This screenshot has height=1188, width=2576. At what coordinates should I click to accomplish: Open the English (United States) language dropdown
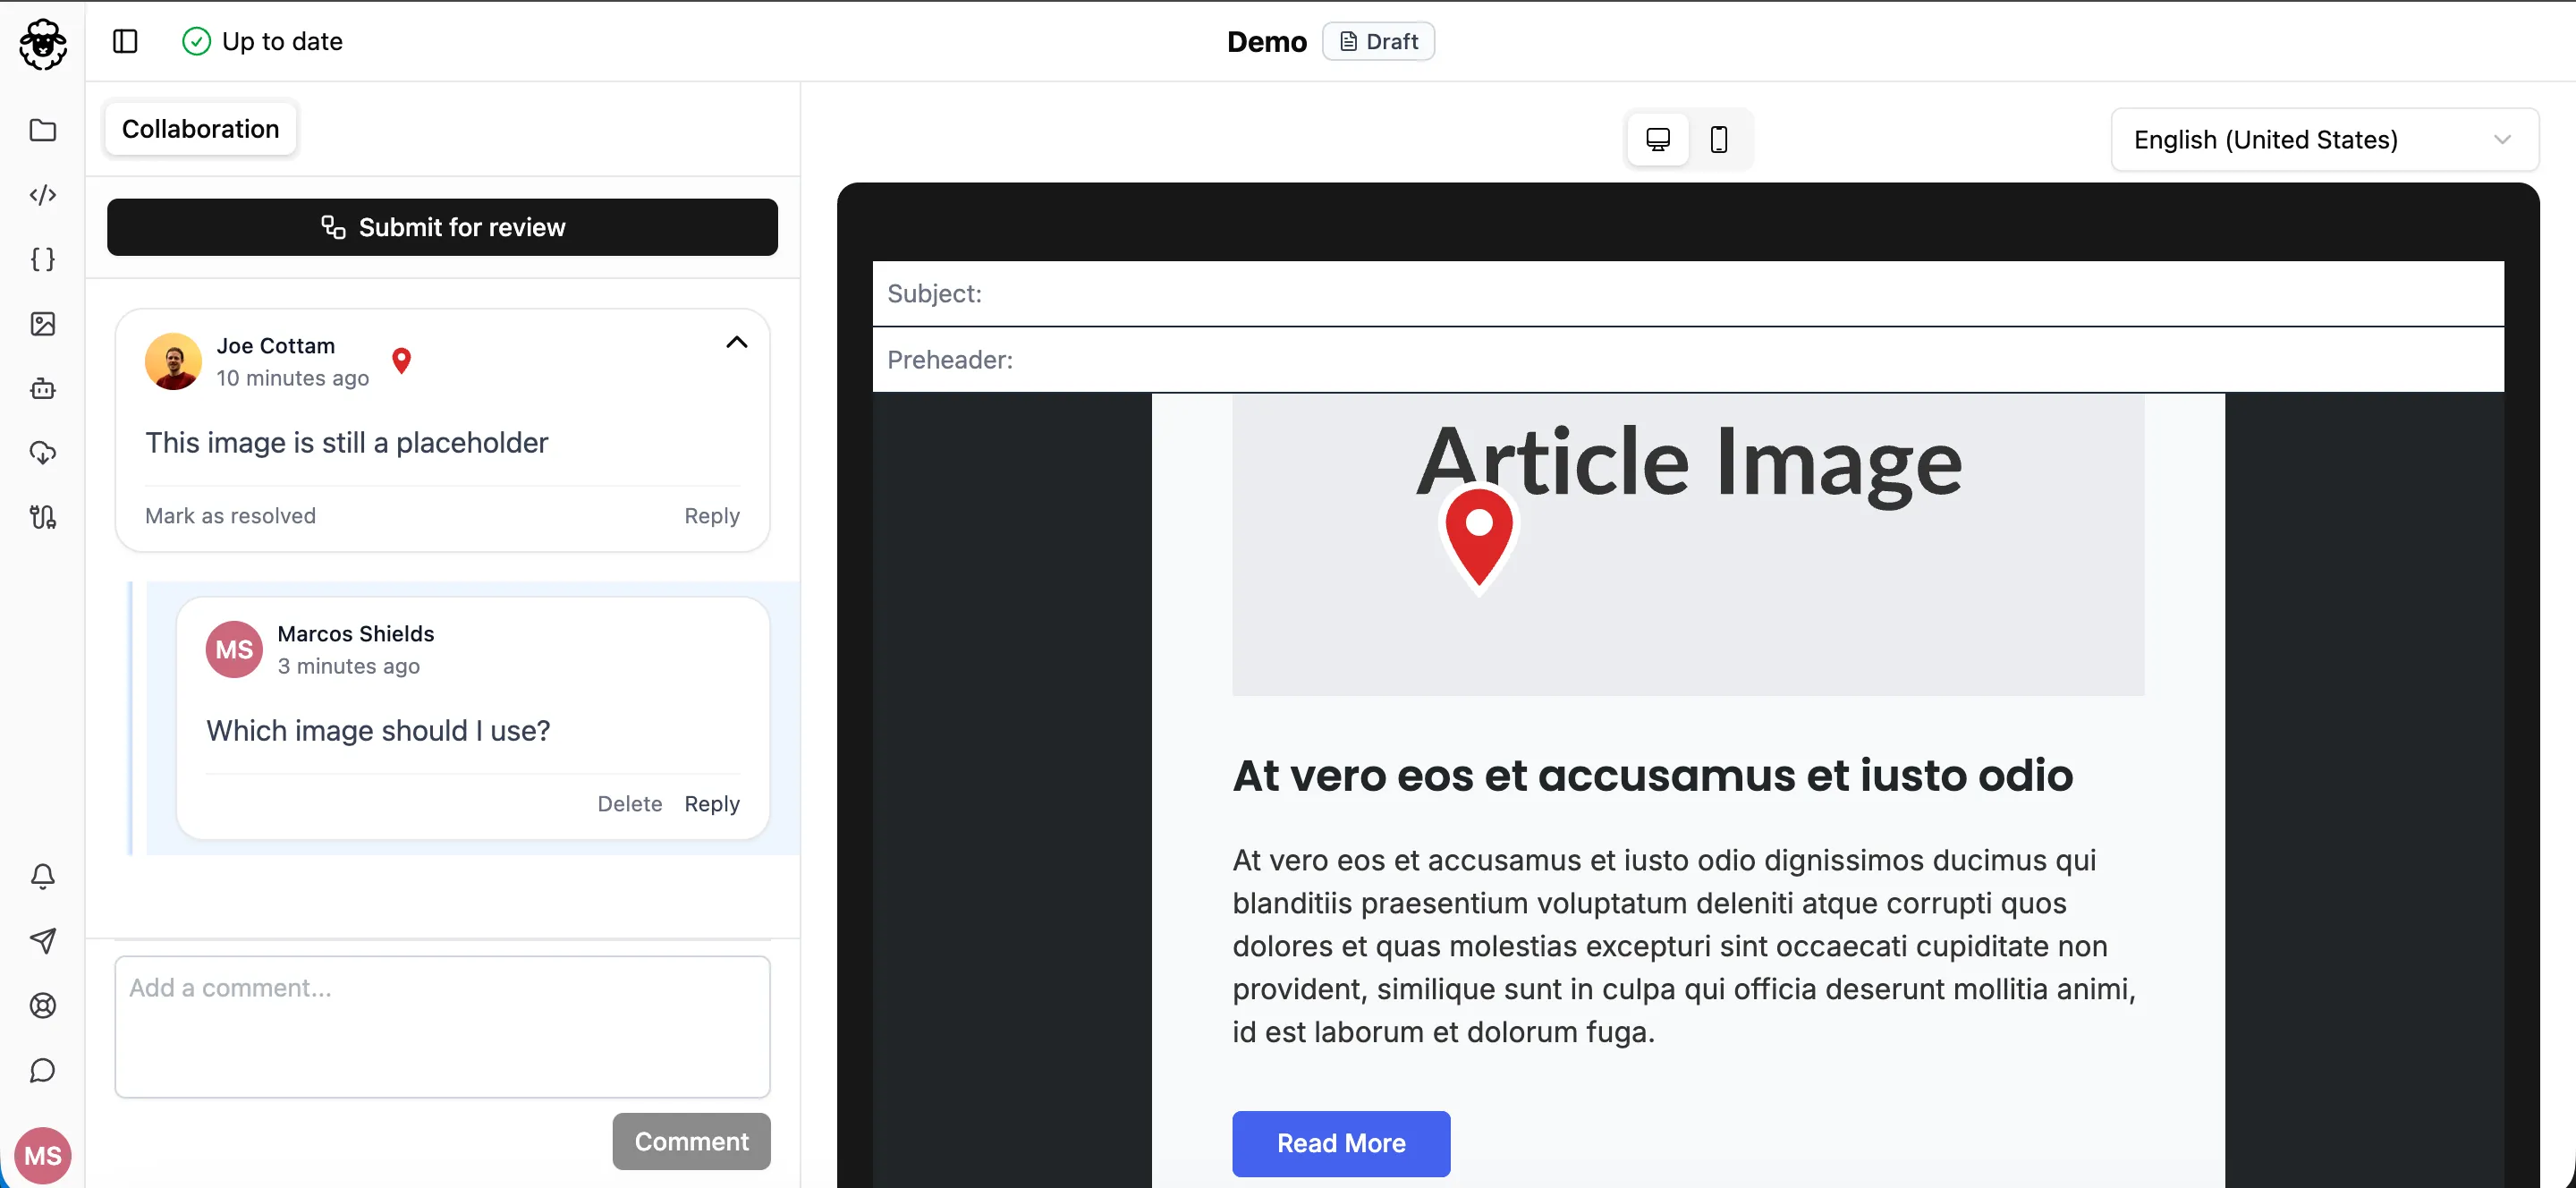pyautogui.click(x=2323, y=139)
